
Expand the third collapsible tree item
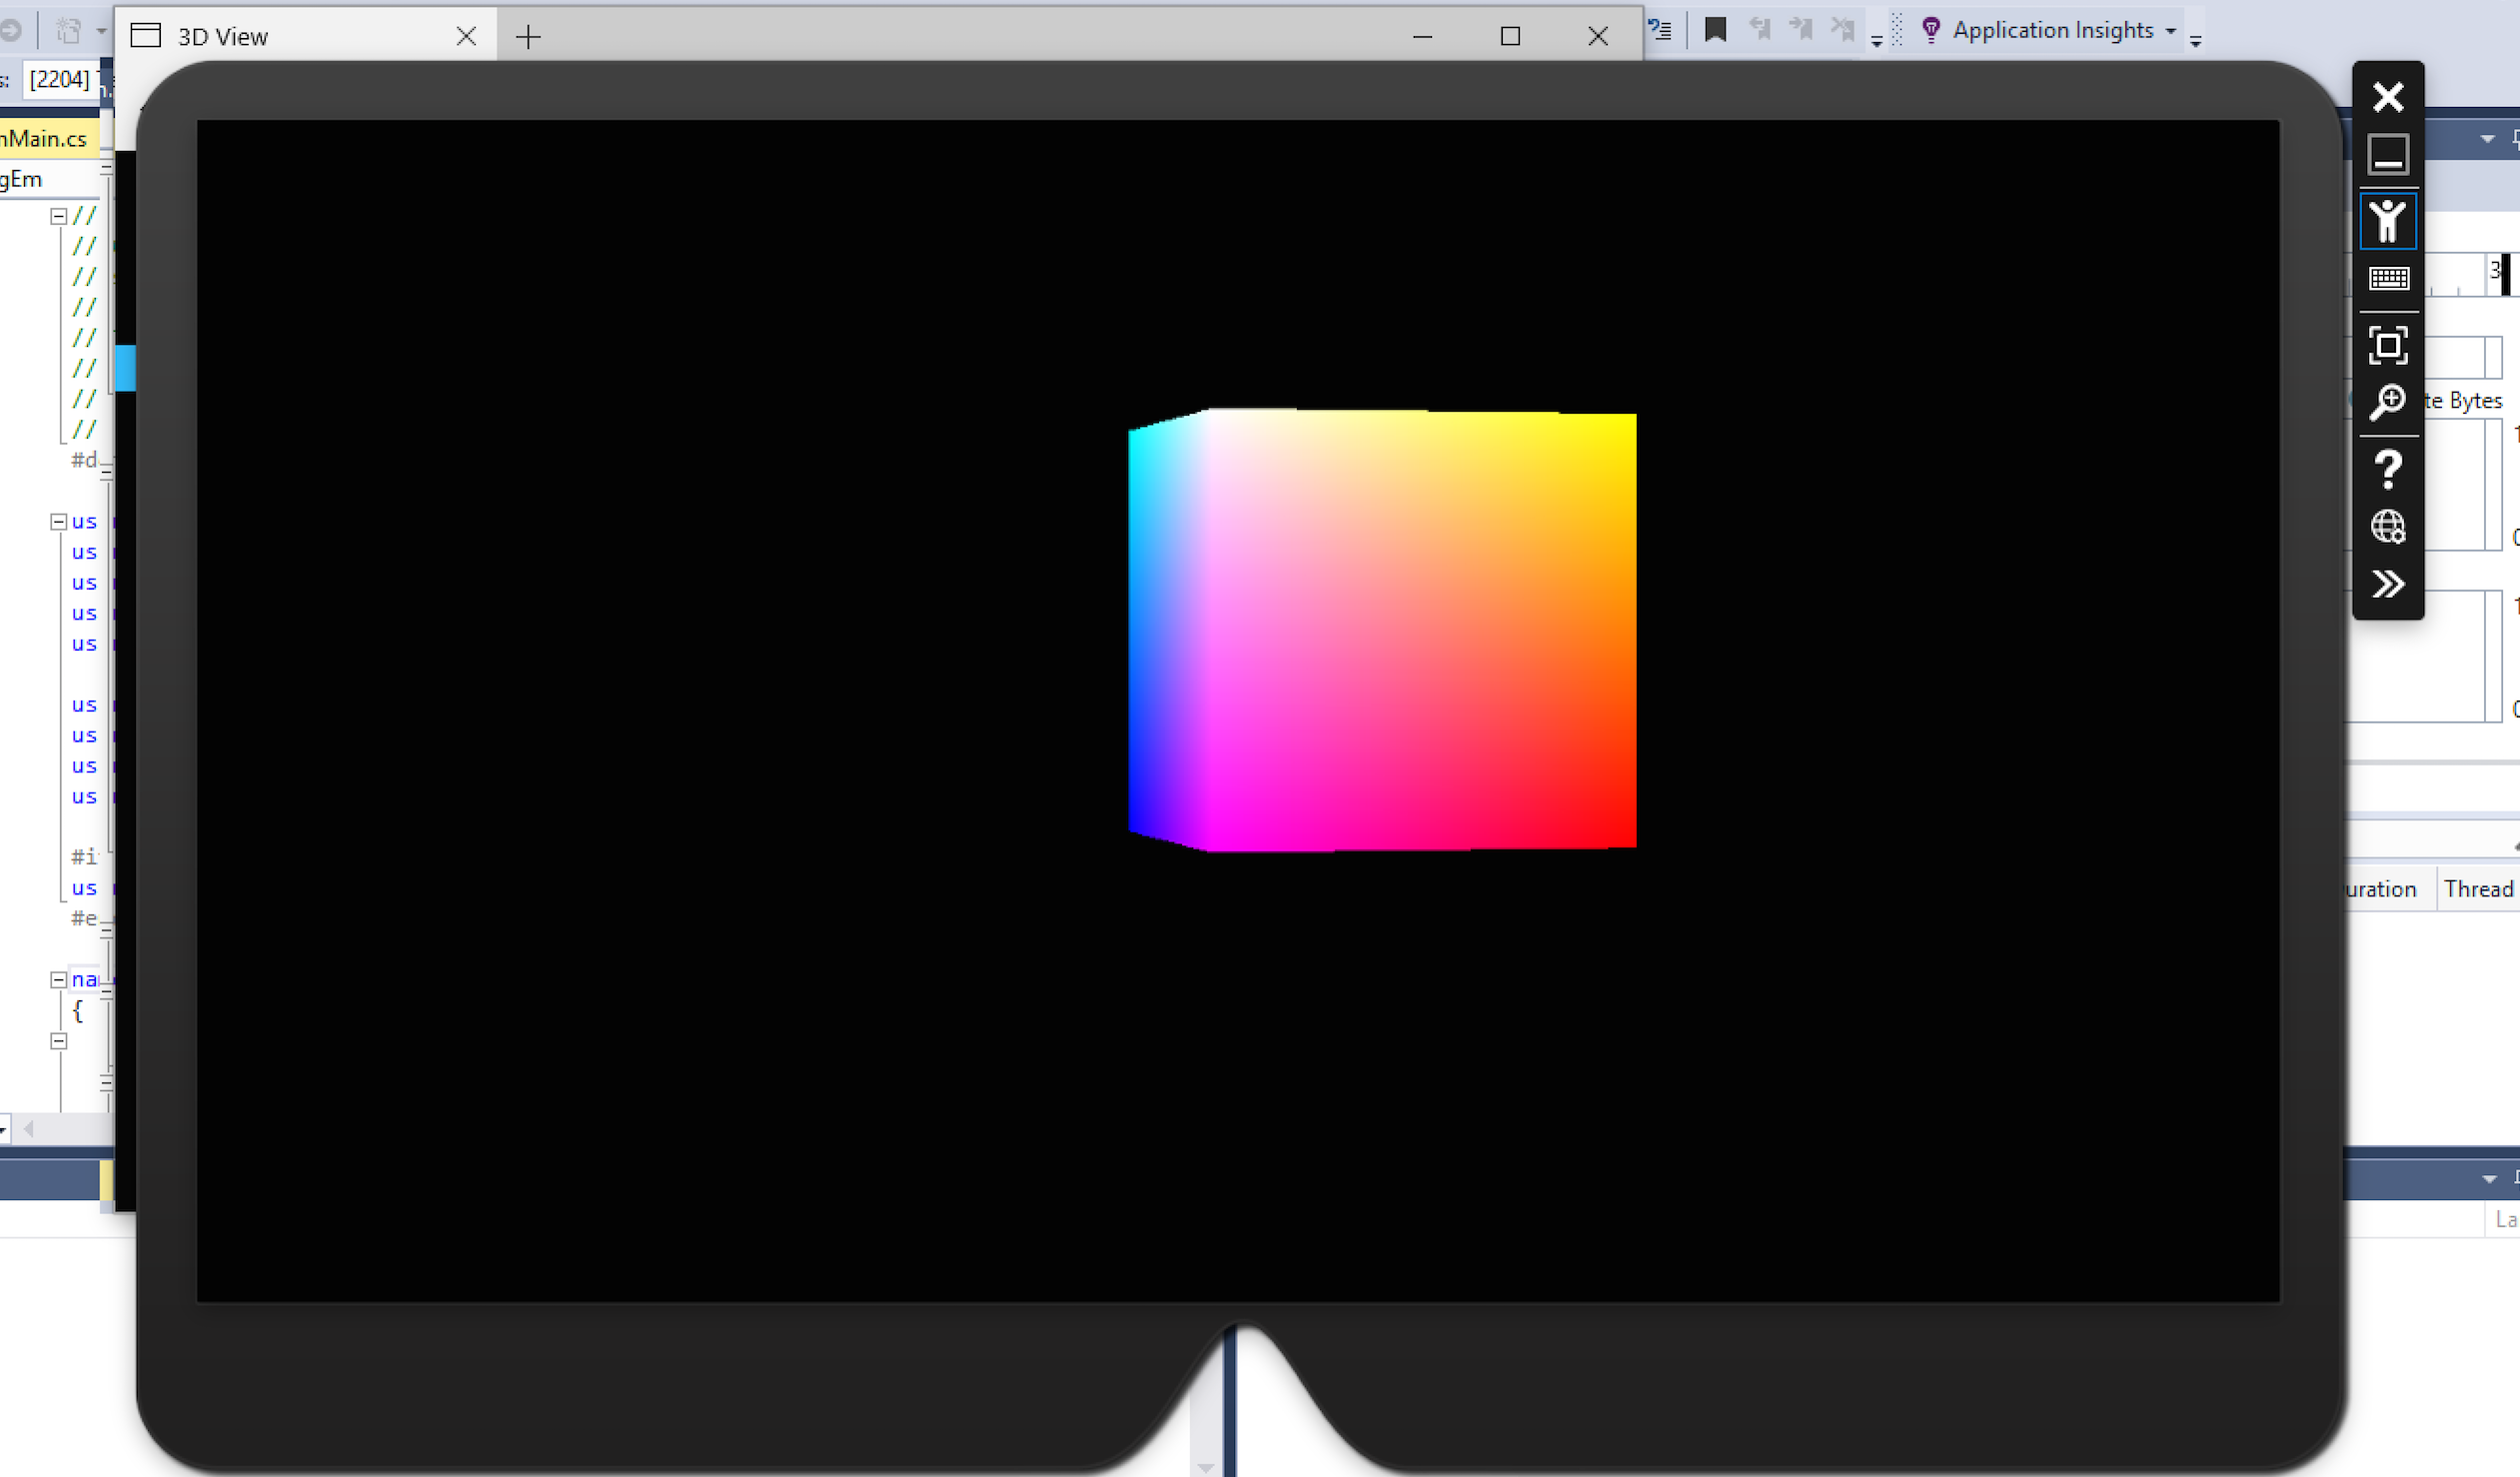pos(56,979)
